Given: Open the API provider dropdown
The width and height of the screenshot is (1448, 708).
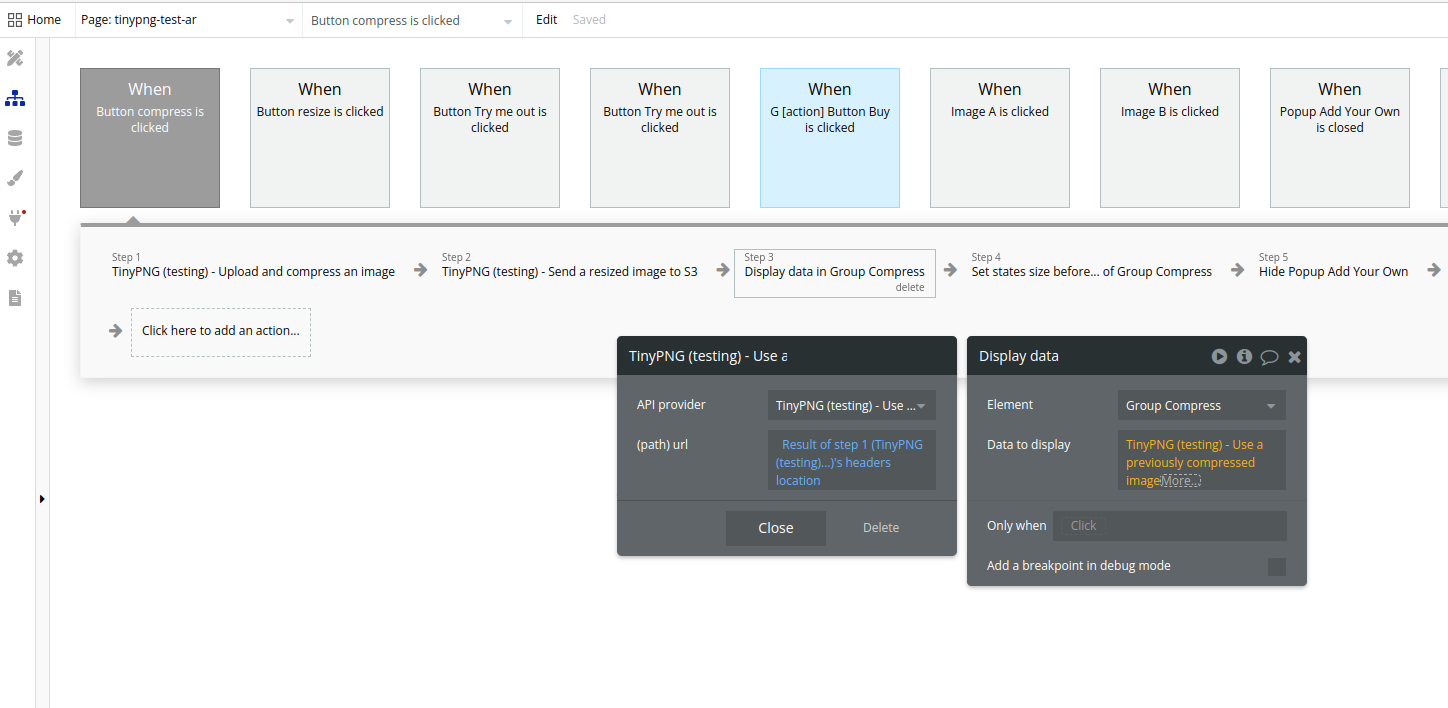Looking at the screenshot, I should click(852, 405).
